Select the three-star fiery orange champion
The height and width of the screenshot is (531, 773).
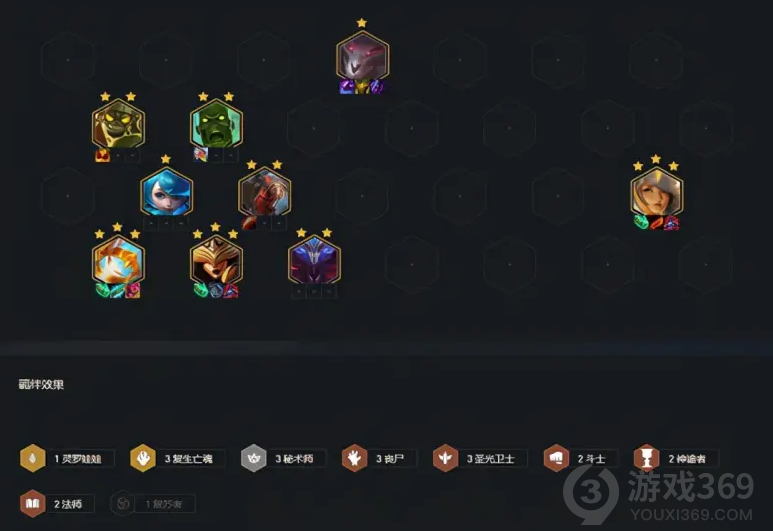(x=118, y=260)
